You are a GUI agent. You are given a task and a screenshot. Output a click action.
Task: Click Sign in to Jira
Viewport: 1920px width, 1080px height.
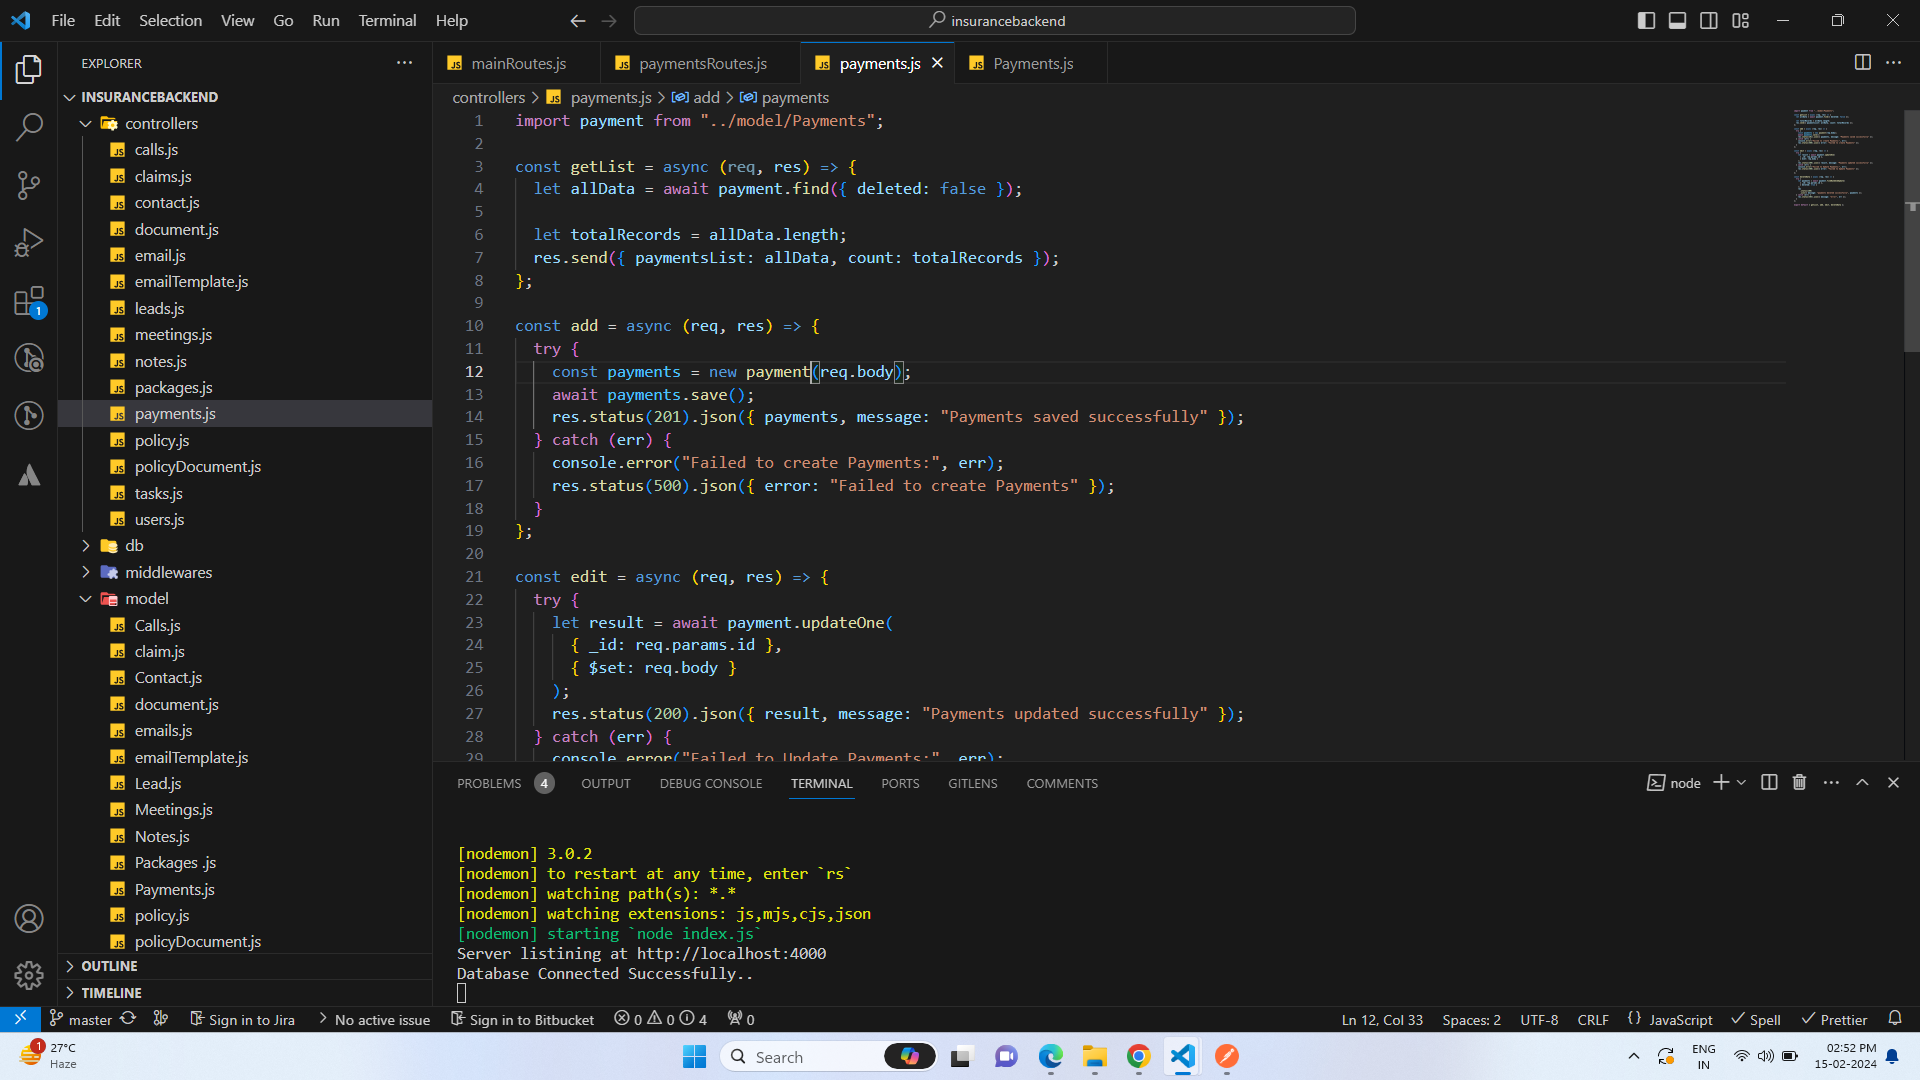[243, 1020]
